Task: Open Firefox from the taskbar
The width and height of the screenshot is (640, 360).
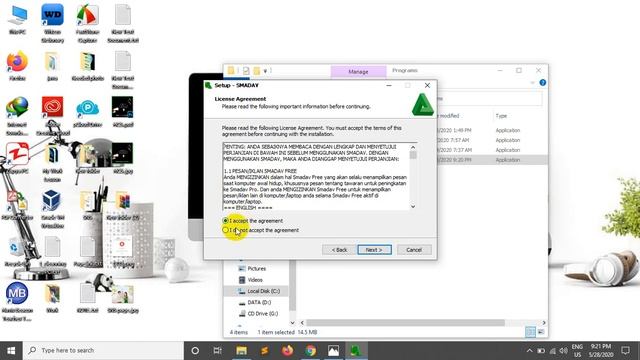Action: pyautogui.click(x=287, y=351)
